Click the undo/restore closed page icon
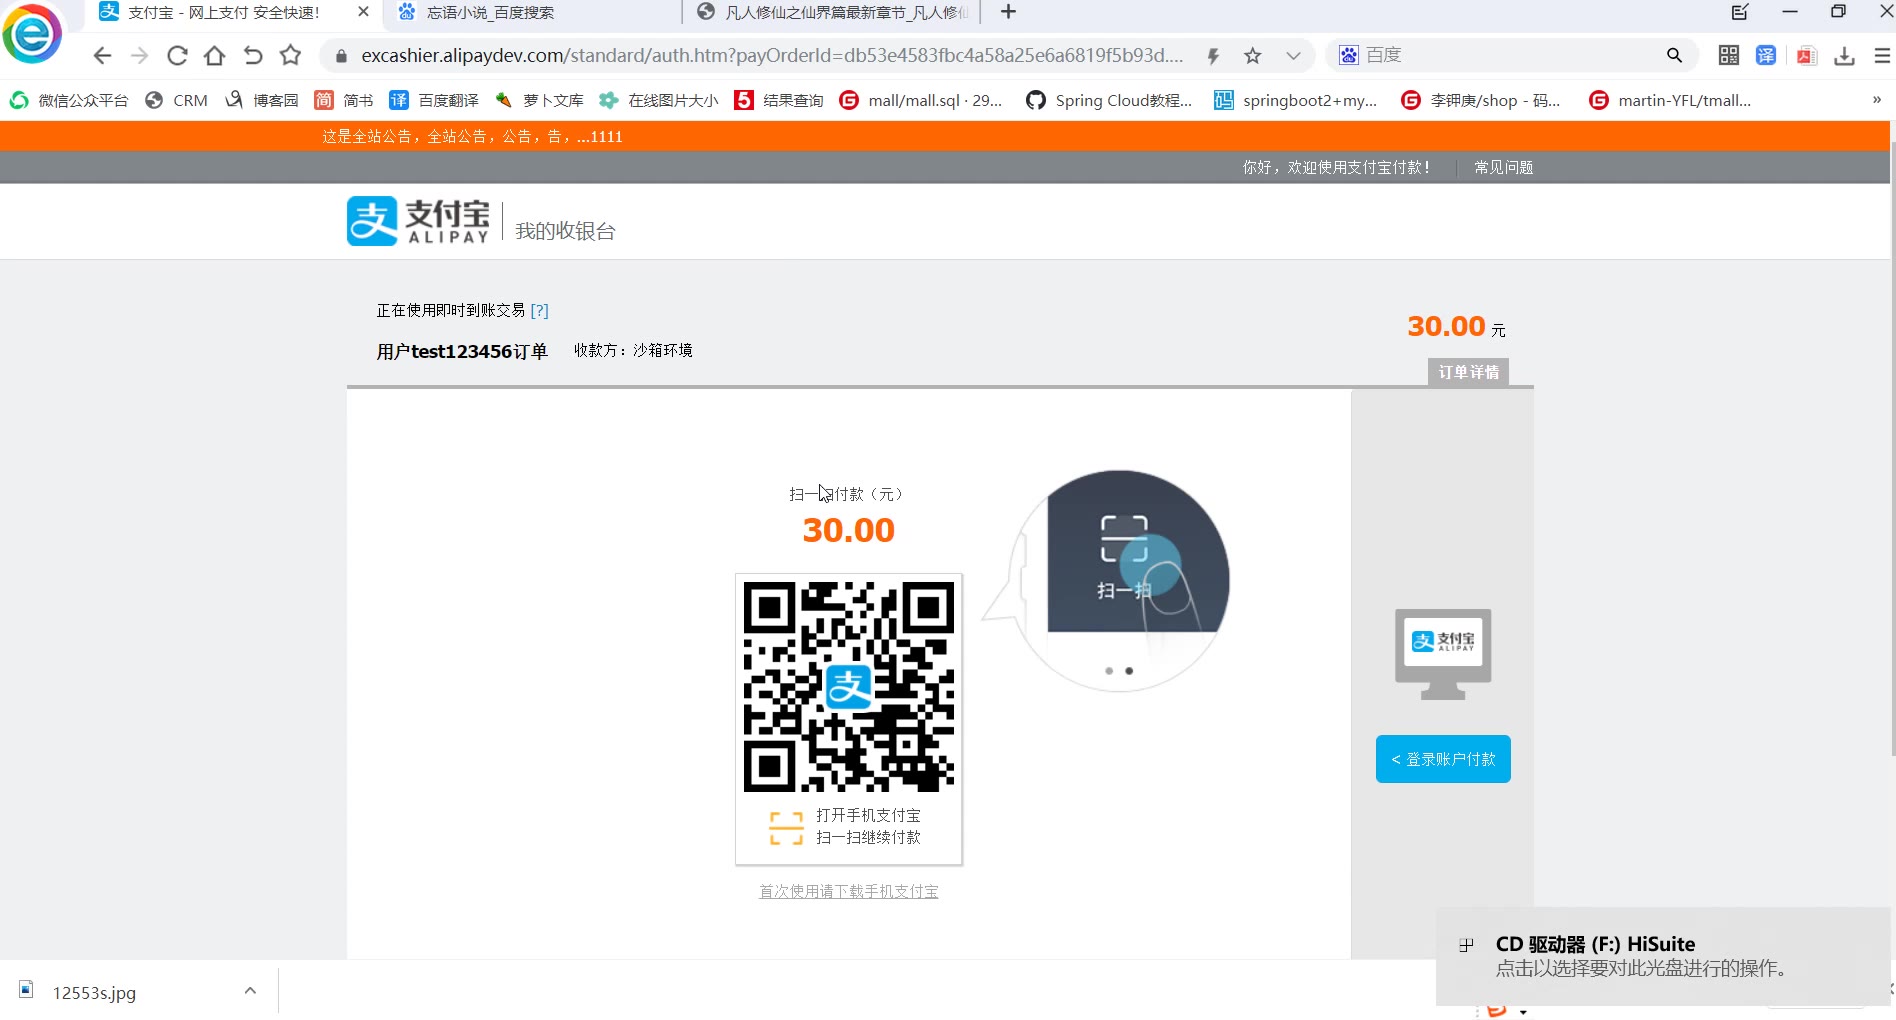 [x=253, y=56]
